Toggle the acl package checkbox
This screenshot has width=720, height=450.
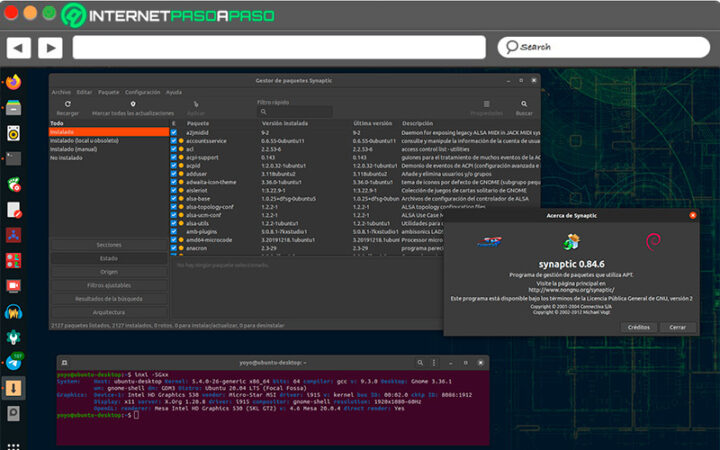(x=174, y=149)
